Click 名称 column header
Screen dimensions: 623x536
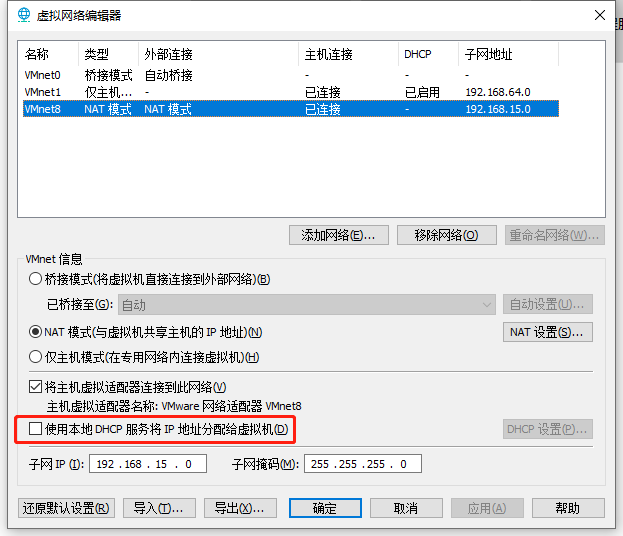click(50, 54)
